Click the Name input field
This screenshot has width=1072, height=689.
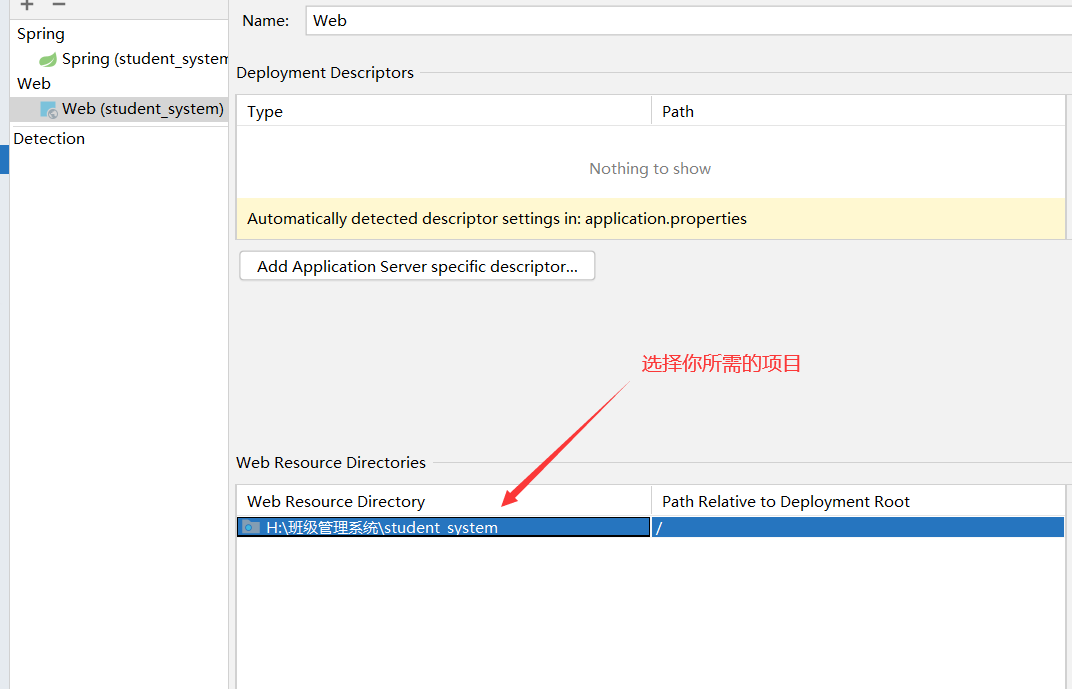688,21
